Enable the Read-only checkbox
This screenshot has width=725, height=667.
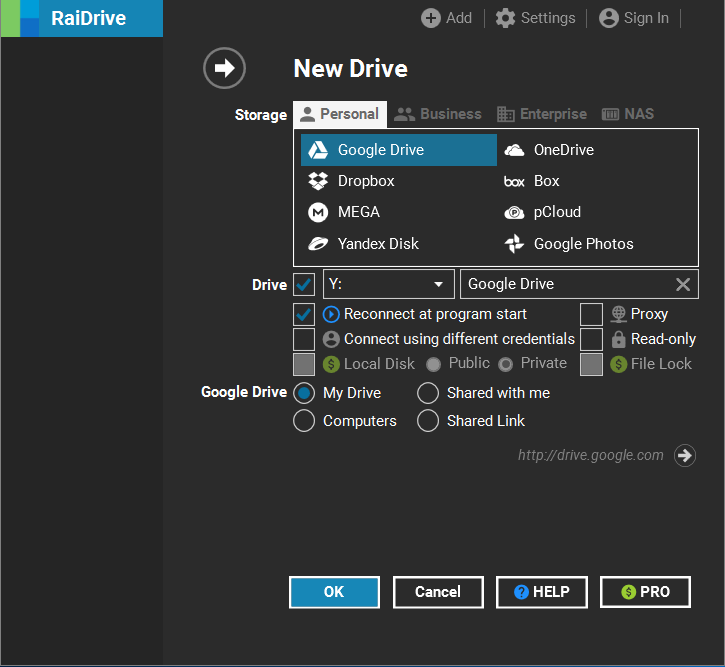click(x=591, y=339)
